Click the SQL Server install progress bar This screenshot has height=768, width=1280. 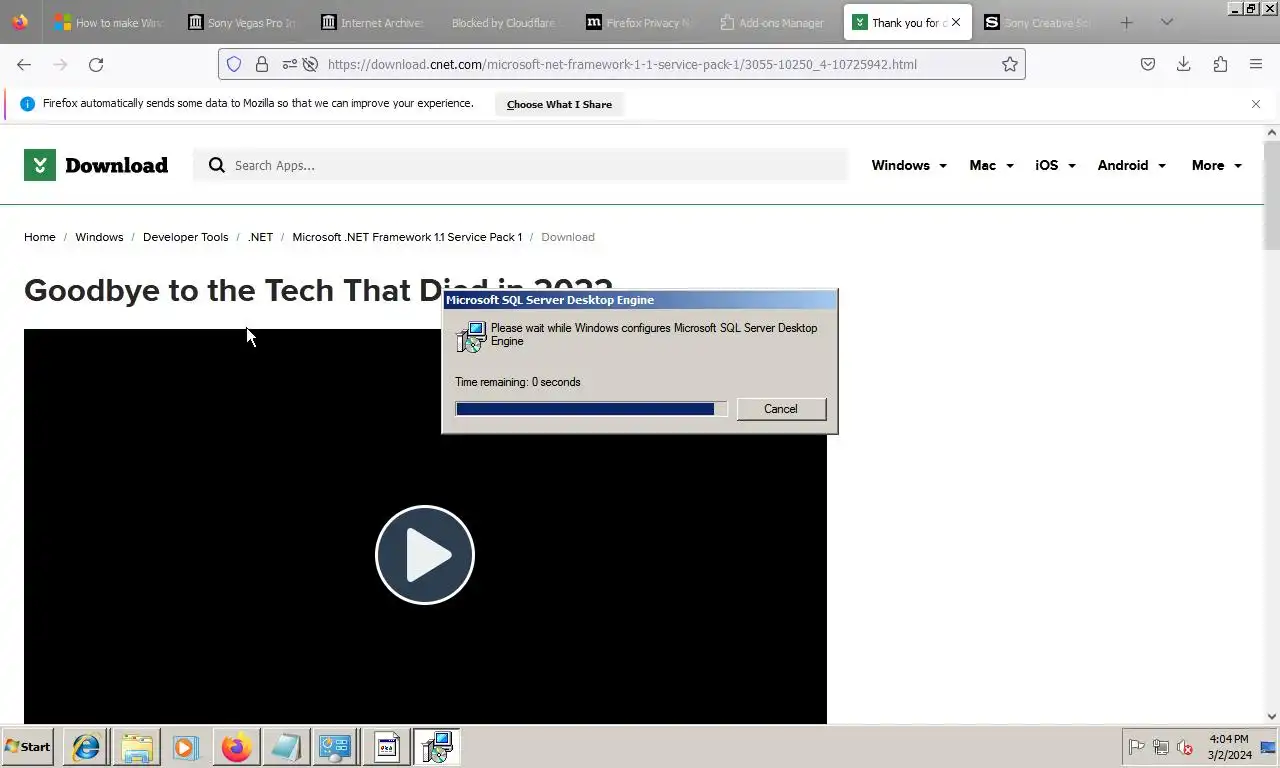click(x=591, y=409)
